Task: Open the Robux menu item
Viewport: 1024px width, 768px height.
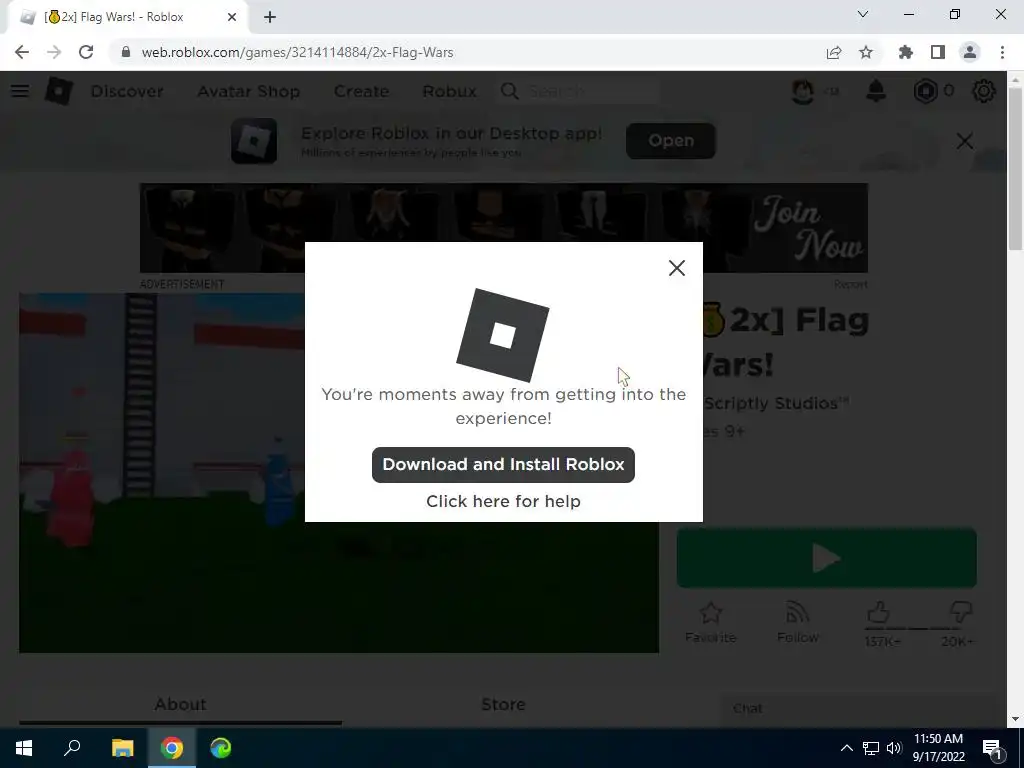Action: point(449,91)
